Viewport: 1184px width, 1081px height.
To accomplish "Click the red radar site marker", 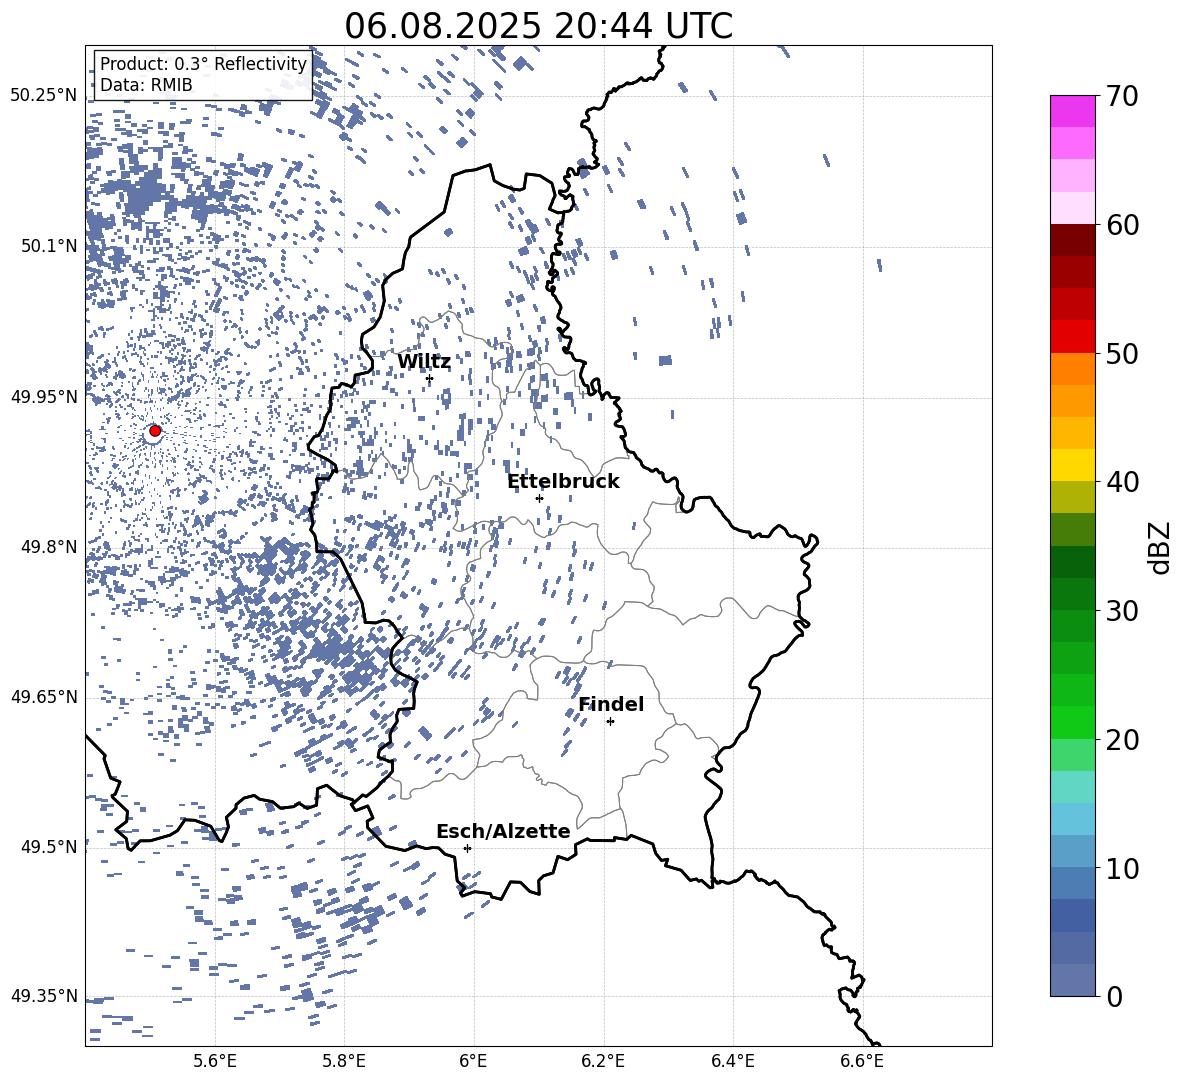I will coord(155,430).
